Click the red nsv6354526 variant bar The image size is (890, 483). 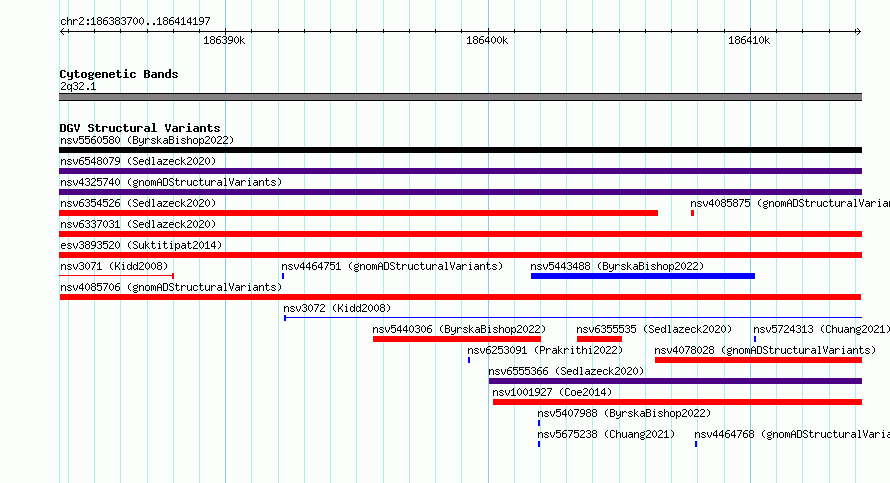coord(359,213)
